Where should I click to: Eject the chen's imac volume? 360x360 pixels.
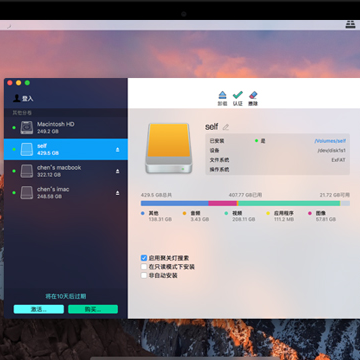[117, 193]
